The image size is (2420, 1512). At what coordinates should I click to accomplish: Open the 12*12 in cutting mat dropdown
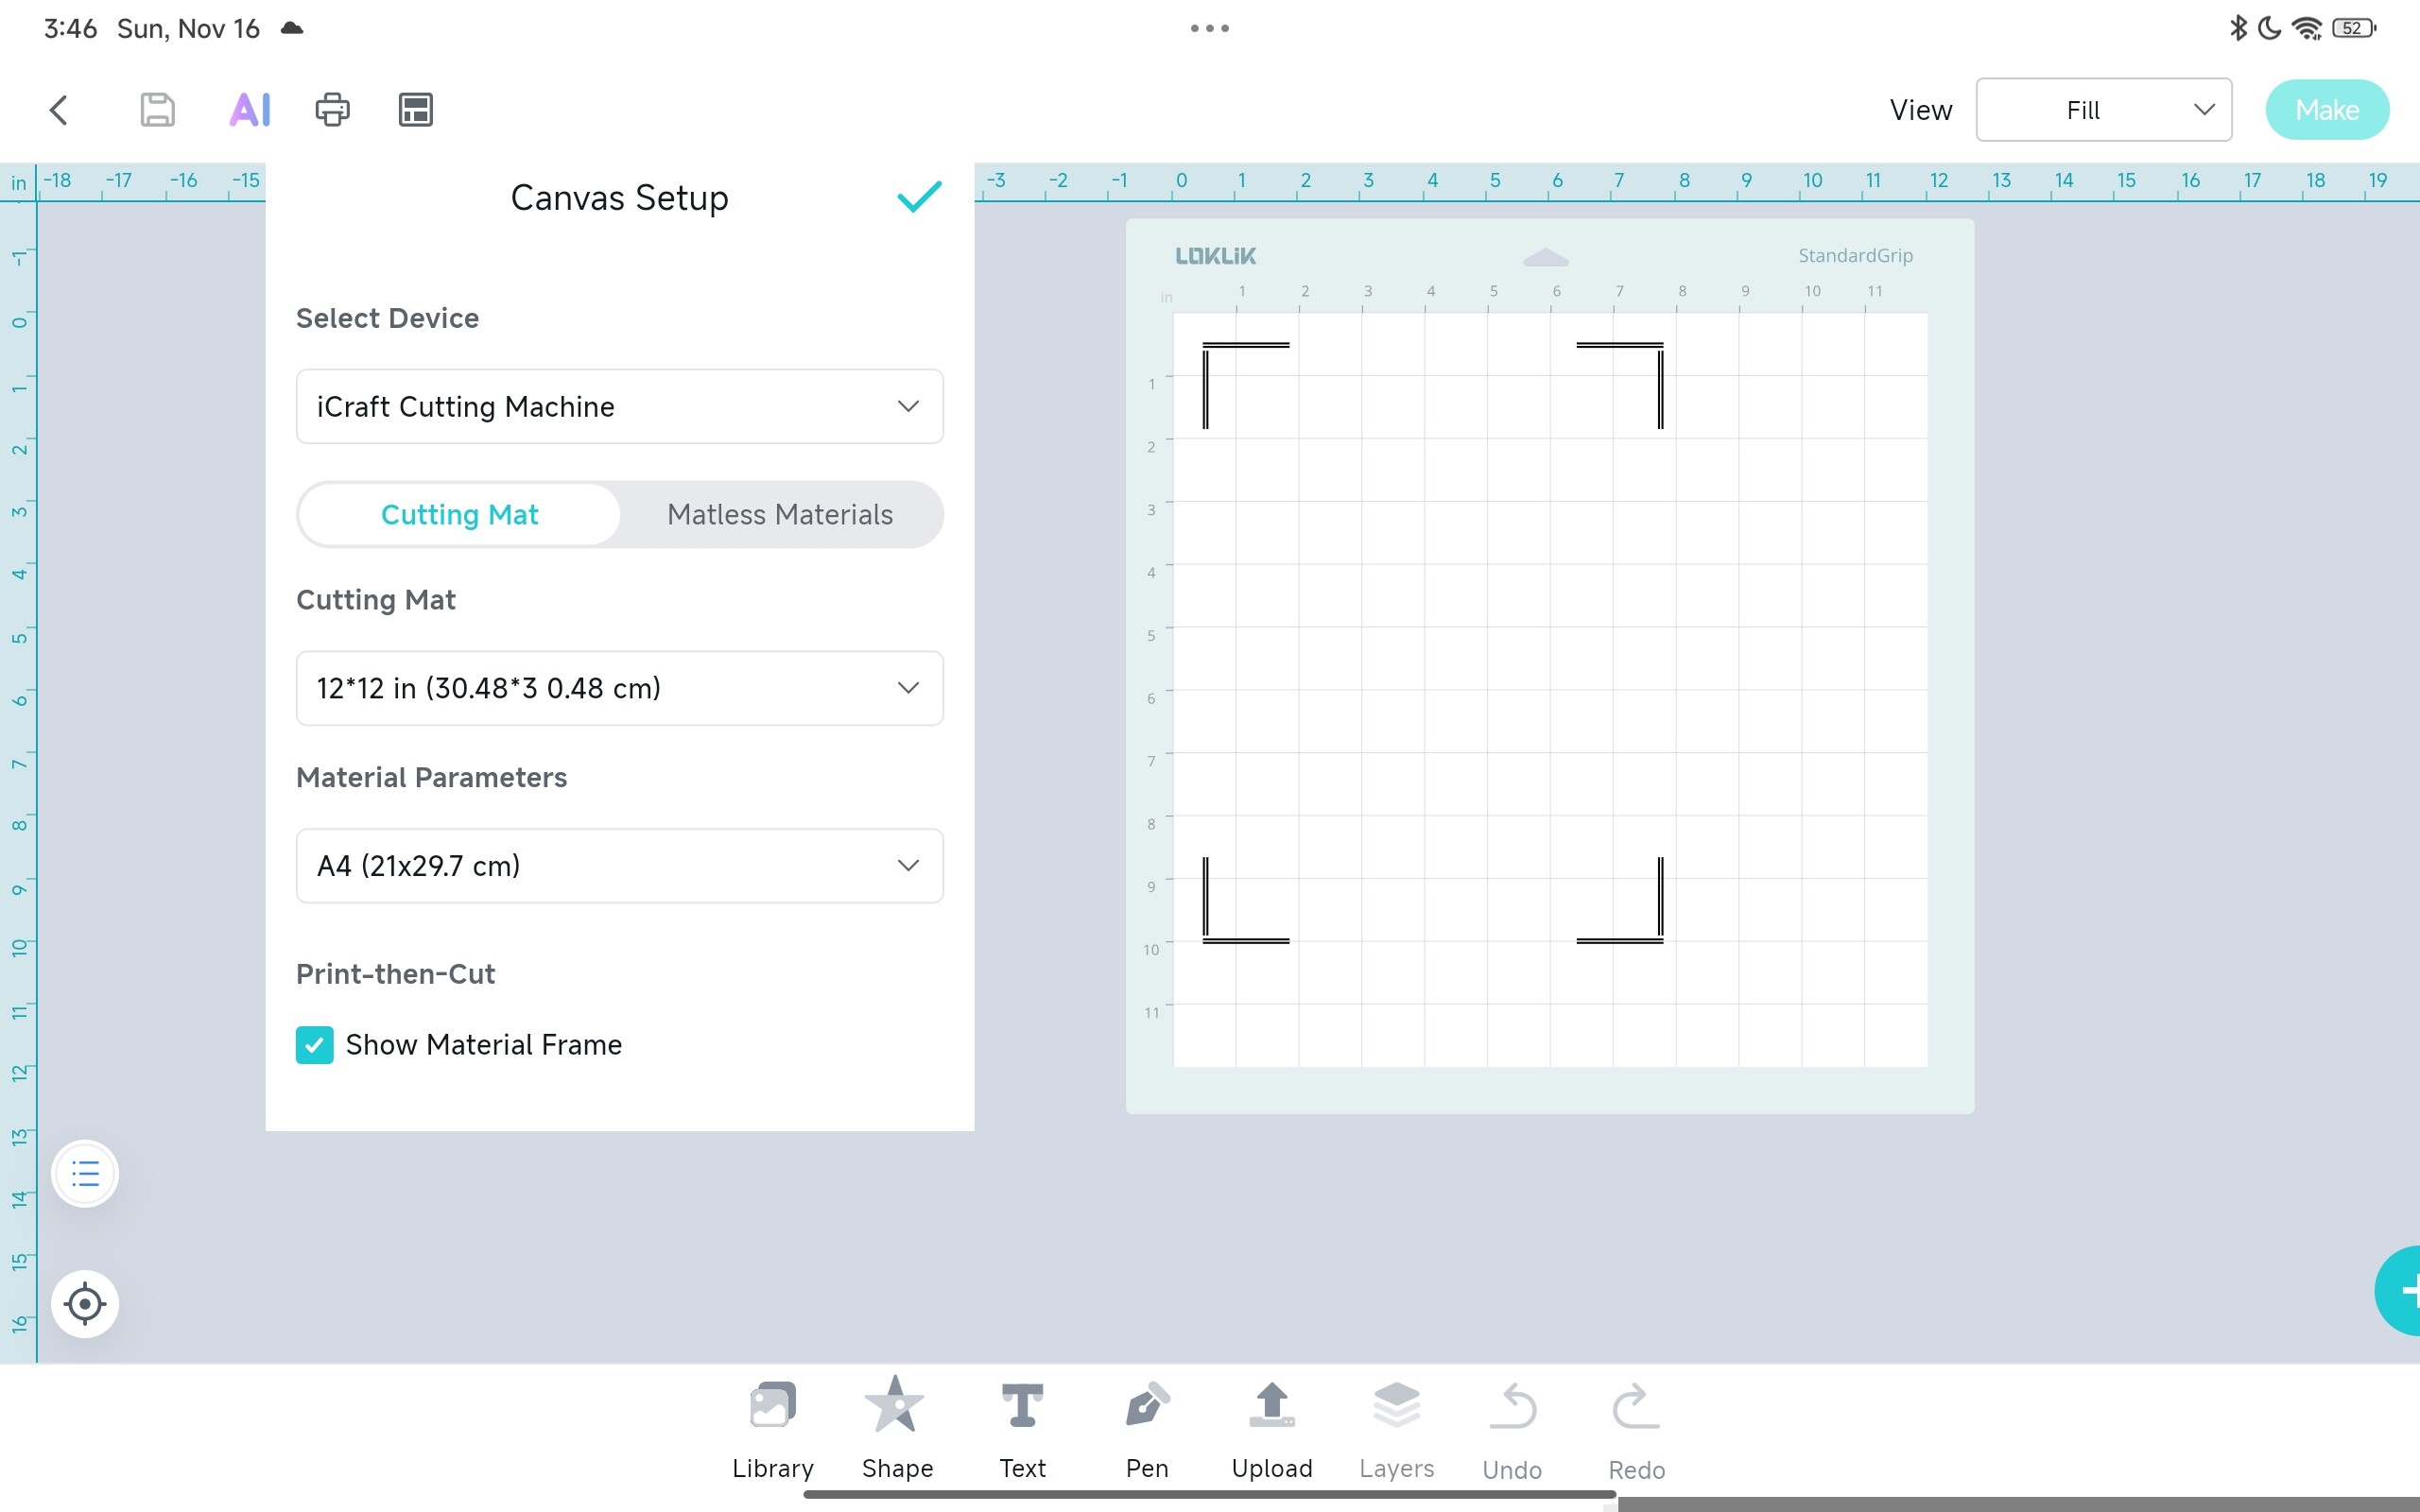(x=619, y=688)
